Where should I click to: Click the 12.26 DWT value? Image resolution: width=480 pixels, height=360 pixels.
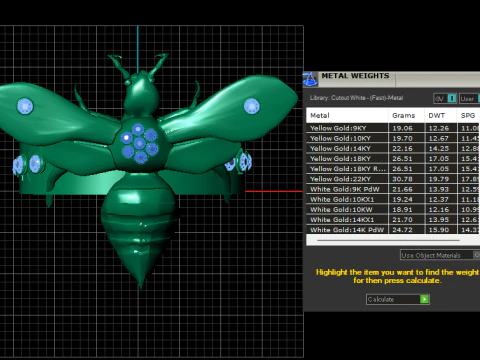(x=439, y=128)
